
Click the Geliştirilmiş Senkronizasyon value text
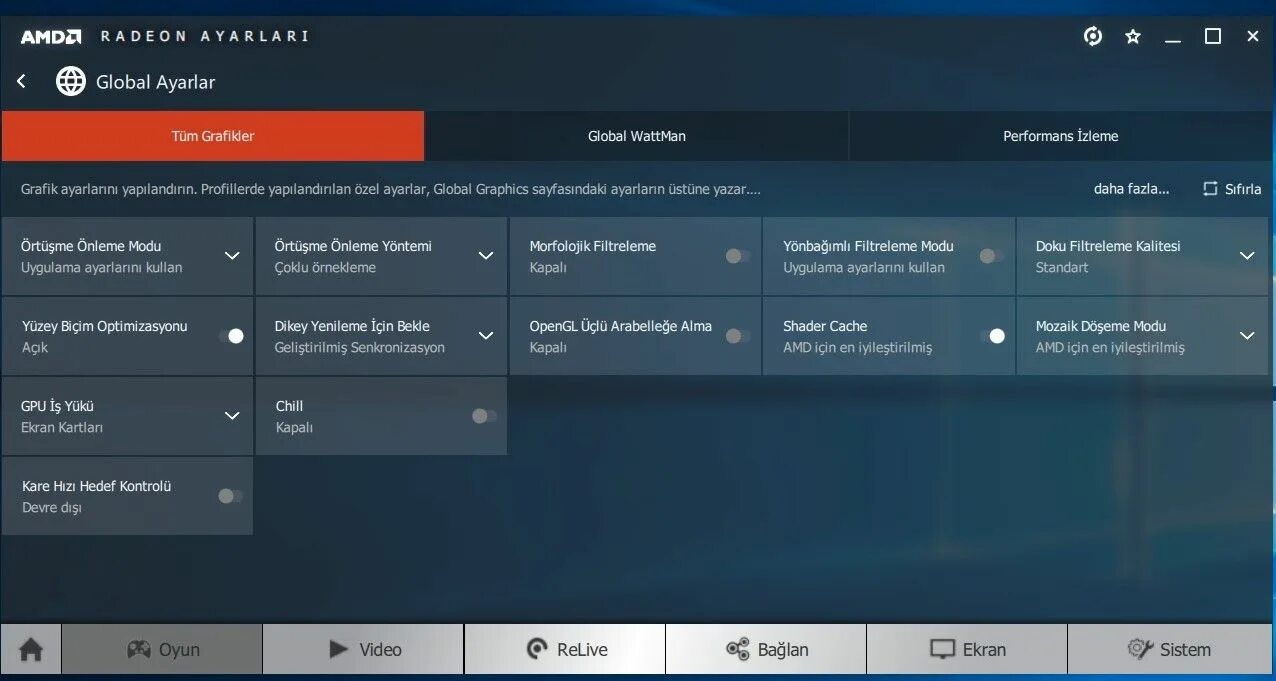click(360, 348)
